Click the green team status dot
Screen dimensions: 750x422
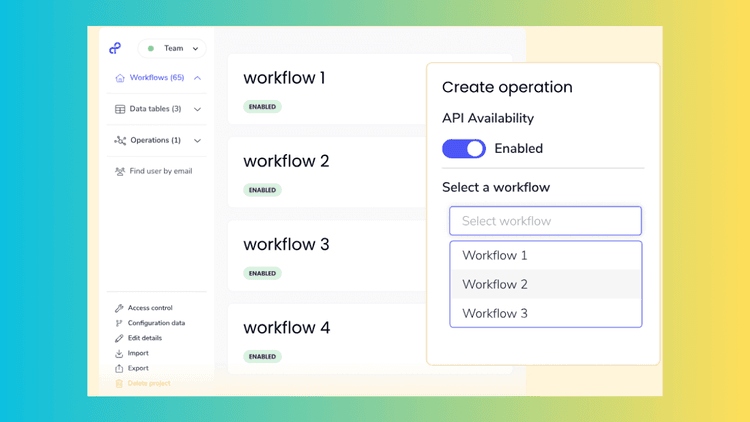point(151,48)
